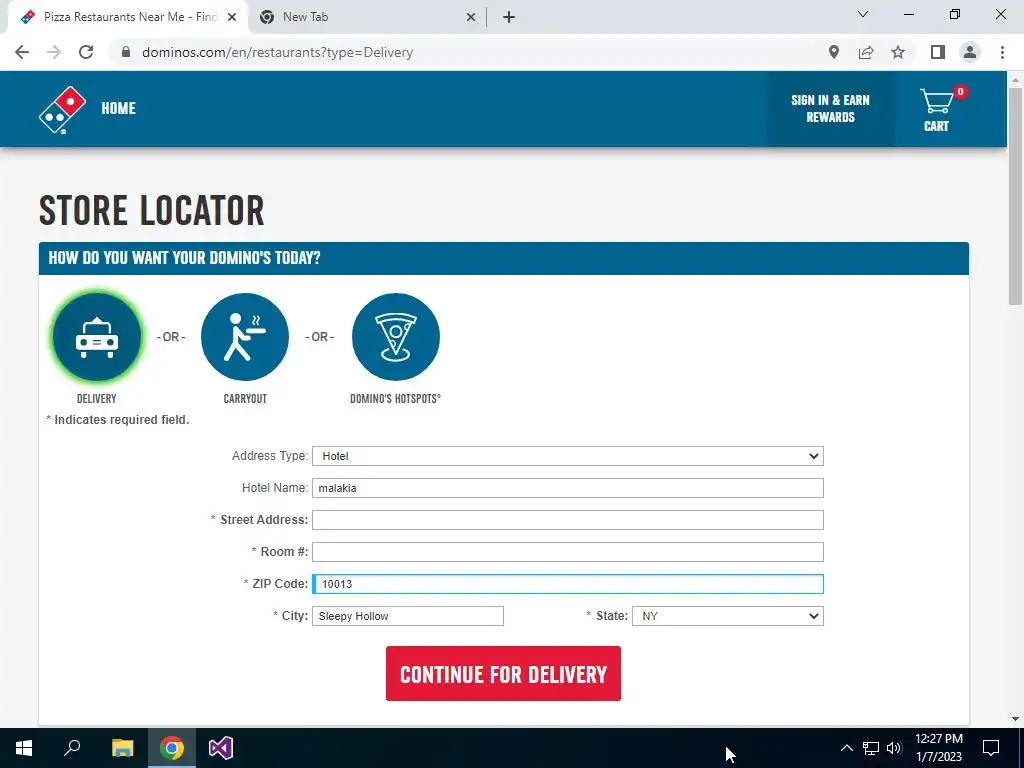This screenshot has height=768, width=1024.
Task: Click 'How do you want your Domino's today?' banner
Action: coord(504,258)
